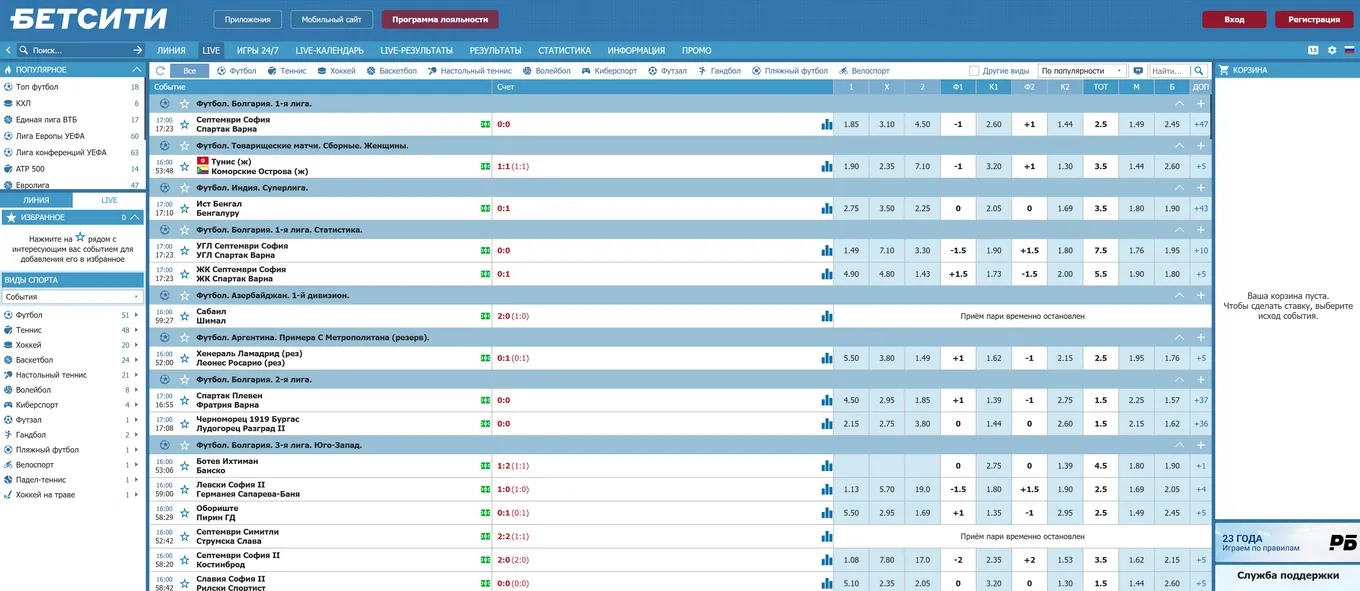Favorite the Индия Суперлига league header
The height and width of the screenshot is (591, 1360).
(x=184, y=188)
